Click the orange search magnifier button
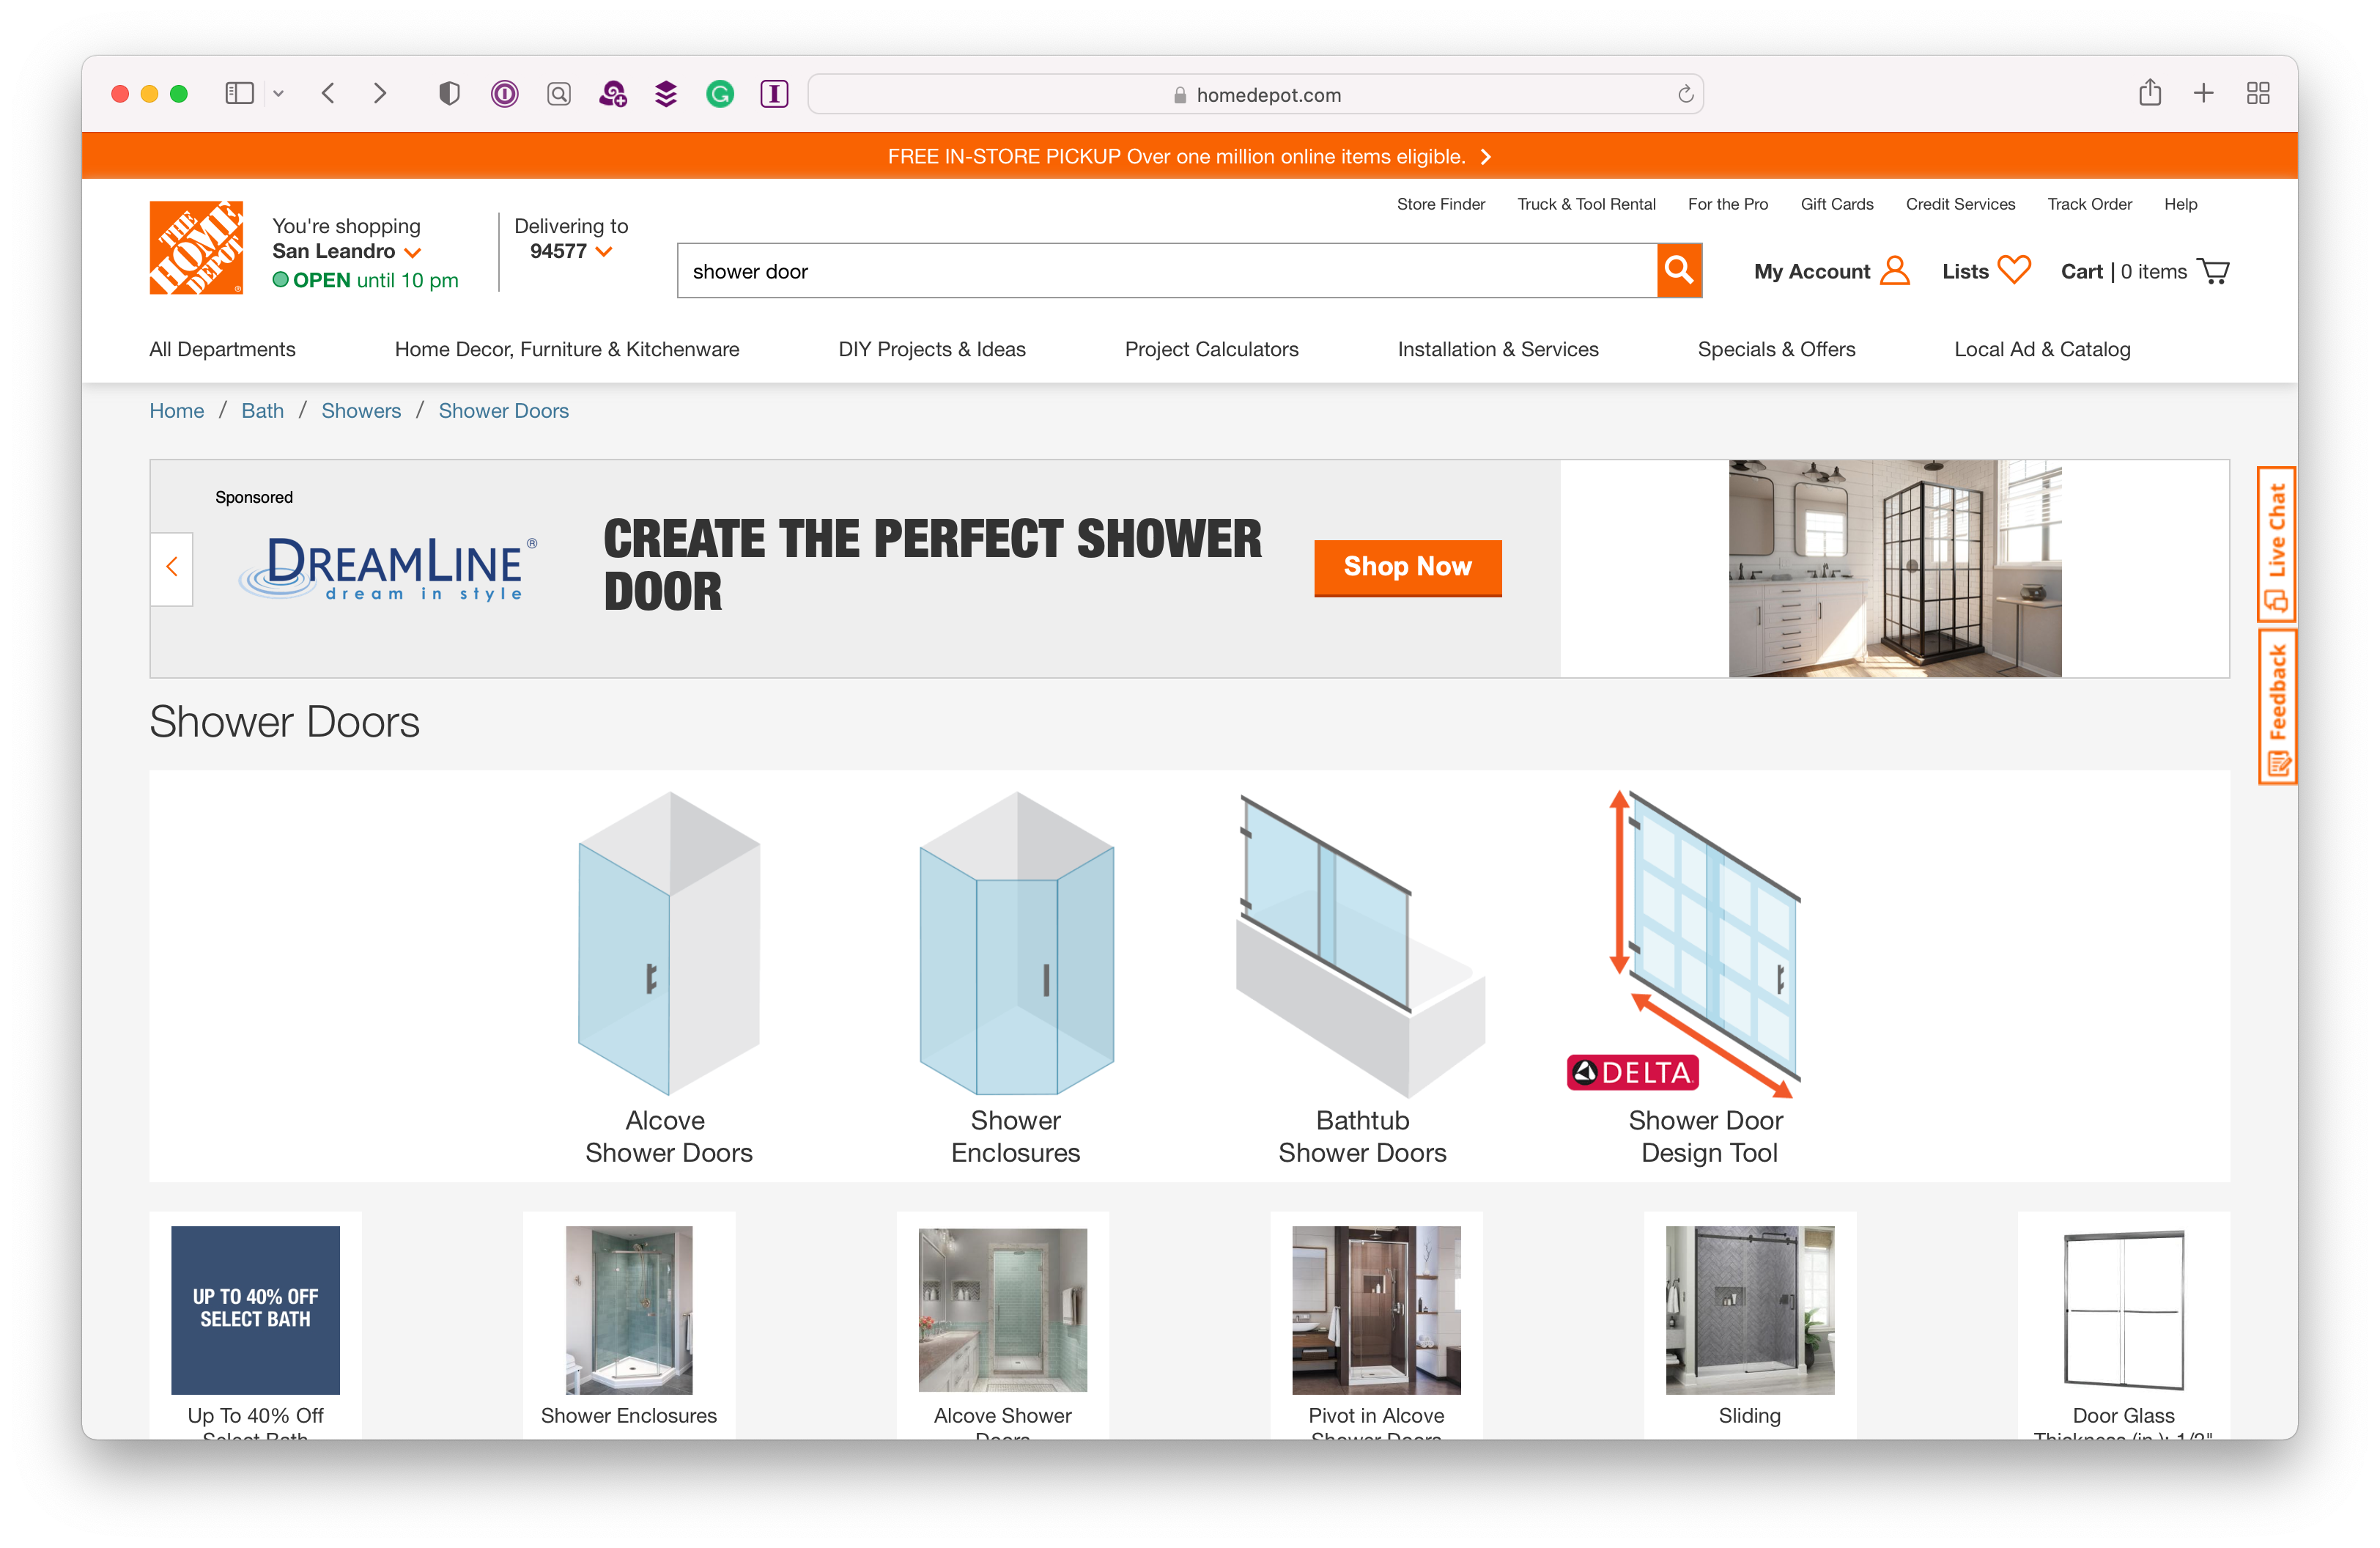This screenshot has height=1548, width=2380. (1679, 270)
